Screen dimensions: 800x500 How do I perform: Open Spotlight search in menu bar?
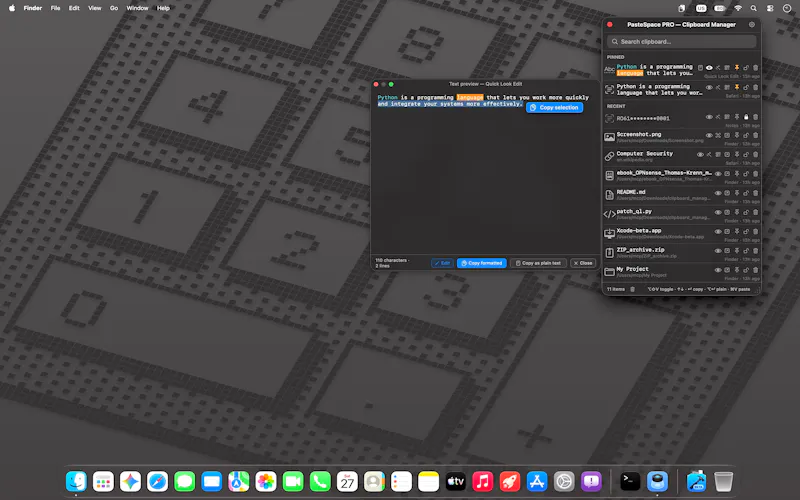[754, 8]
